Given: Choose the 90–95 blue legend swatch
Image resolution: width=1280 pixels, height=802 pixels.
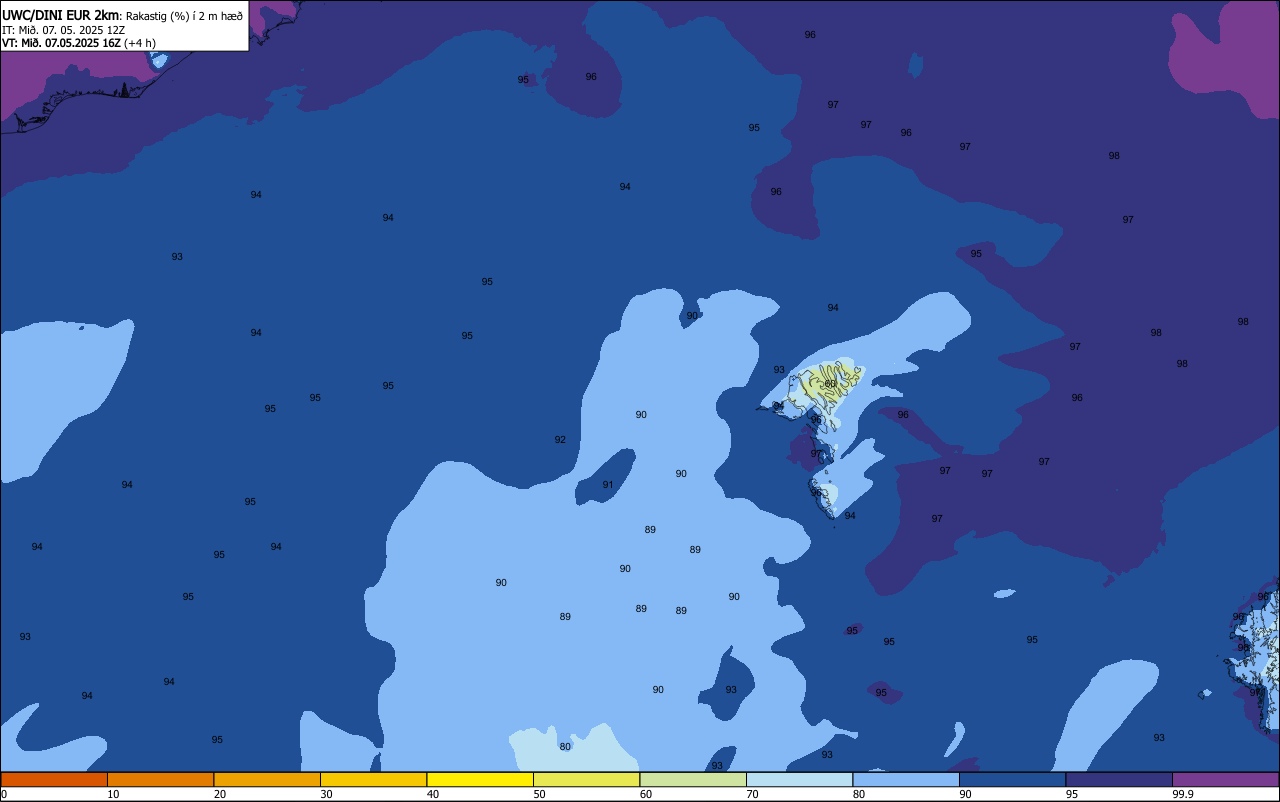Looking at the screenshot, I should pyautogui.click(x=1012, y=779).
